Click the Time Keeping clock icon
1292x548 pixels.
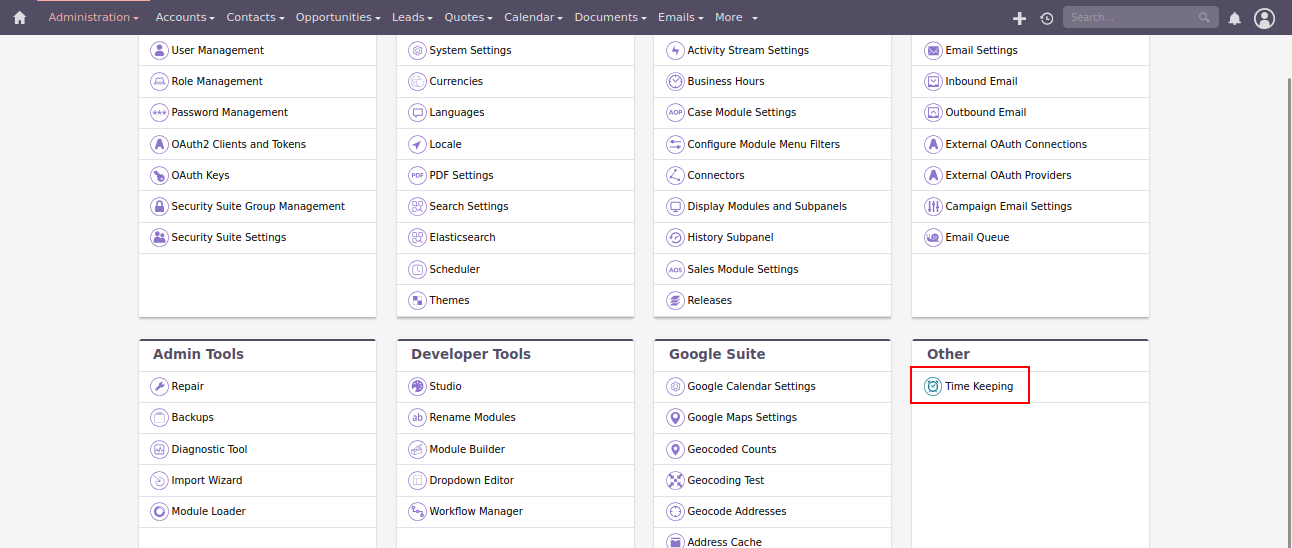(x=932, y=386)
